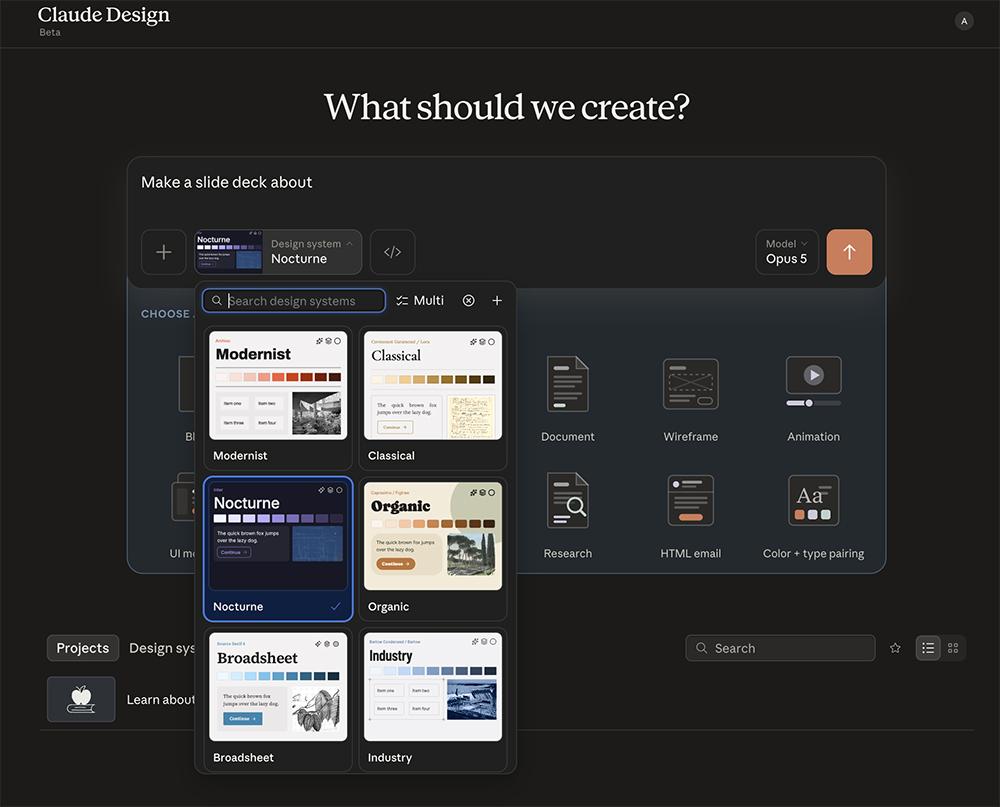Select the Nocturne design system card
Viewport: 1000px width, 807px height.
(x=277, y=549)
